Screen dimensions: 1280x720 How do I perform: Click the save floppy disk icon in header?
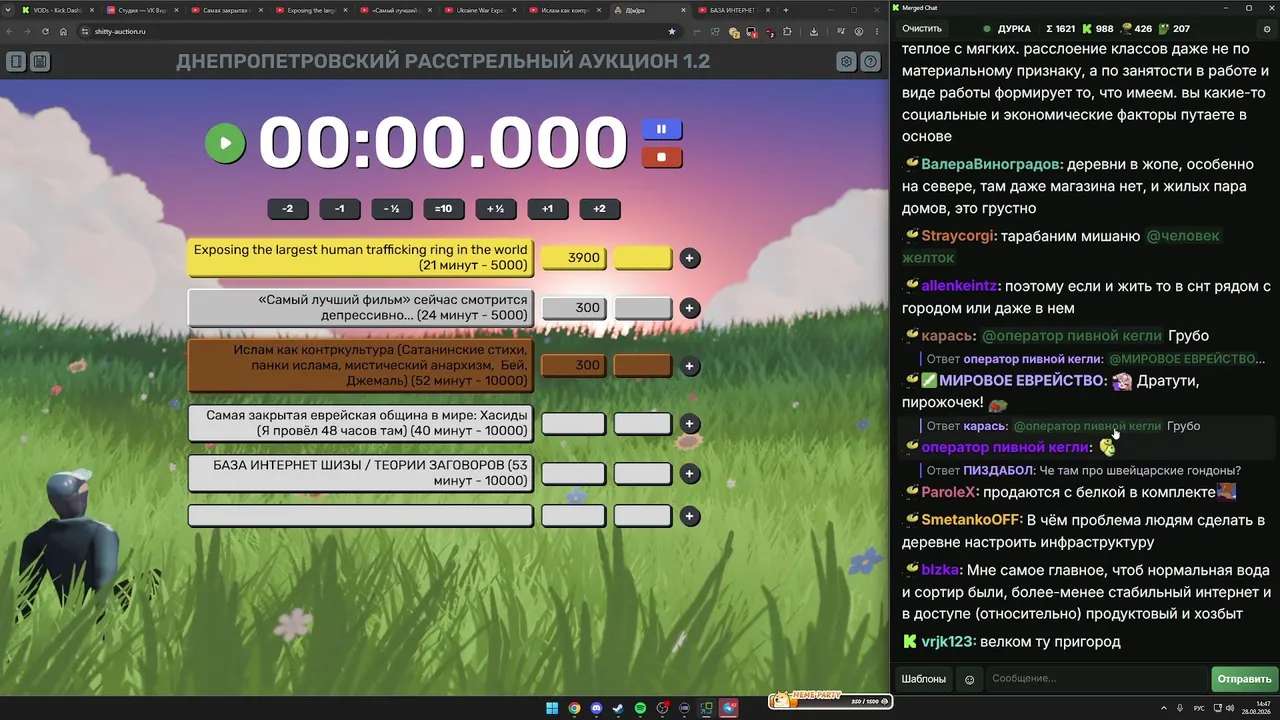[40, 62]
